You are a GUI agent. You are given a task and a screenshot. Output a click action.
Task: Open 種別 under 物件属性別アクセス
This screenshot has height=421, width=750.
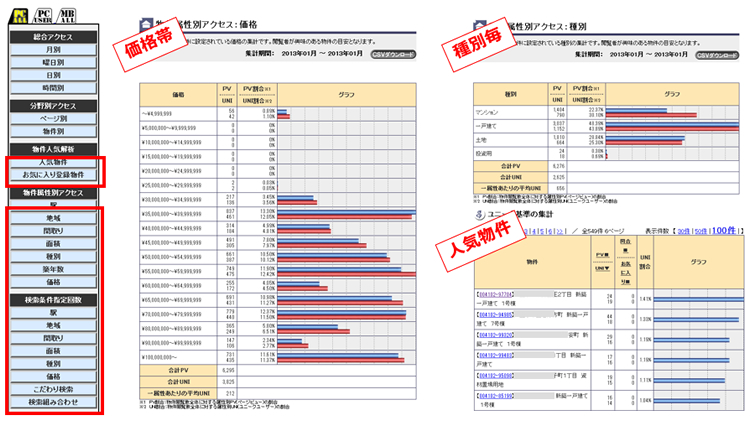[x=53, y=256]
